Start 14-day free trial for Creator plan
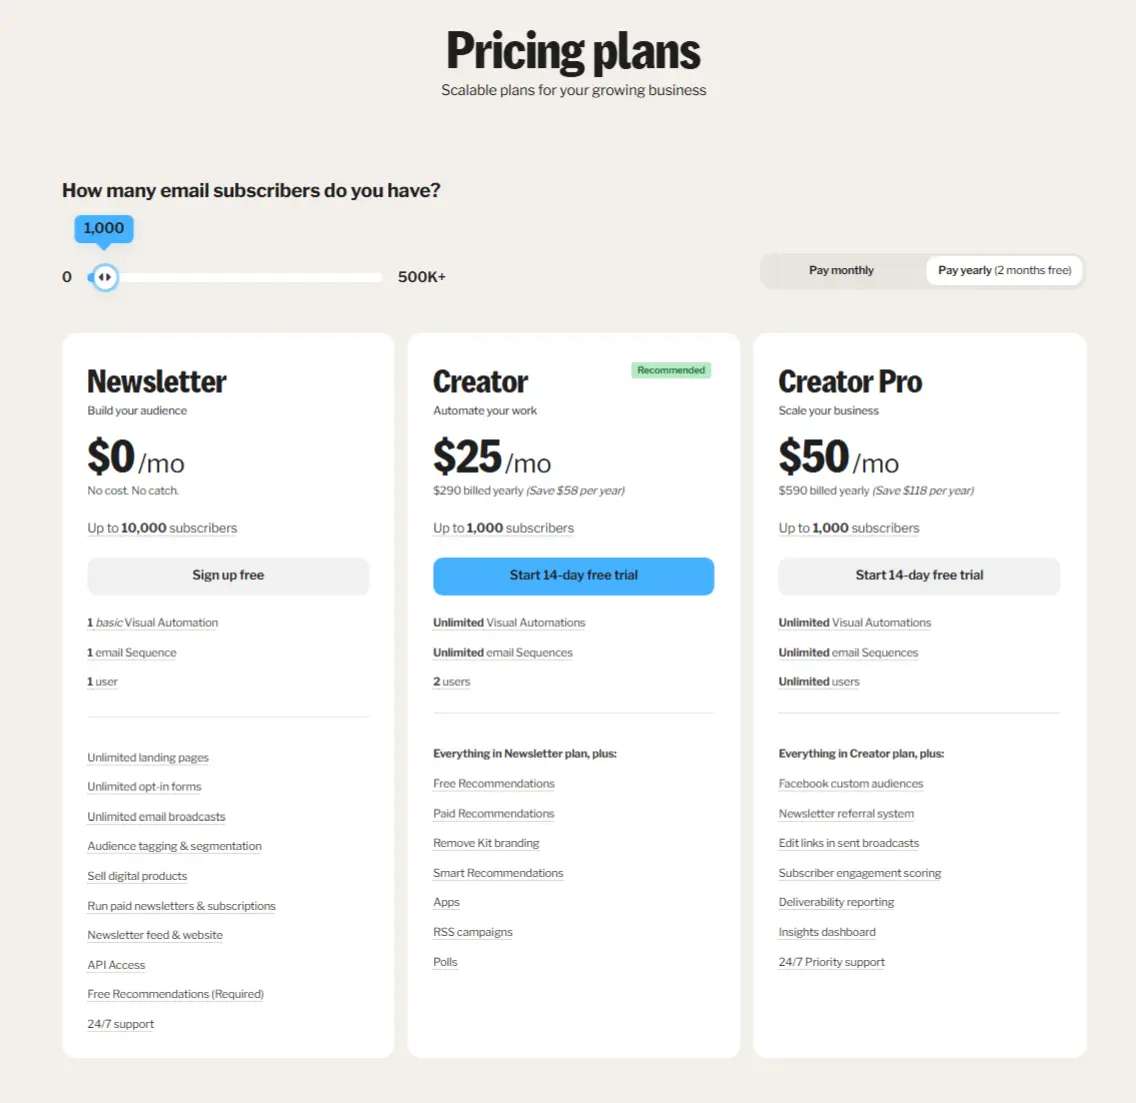Screen dimensions: 1136x1103 pos(572,576)
